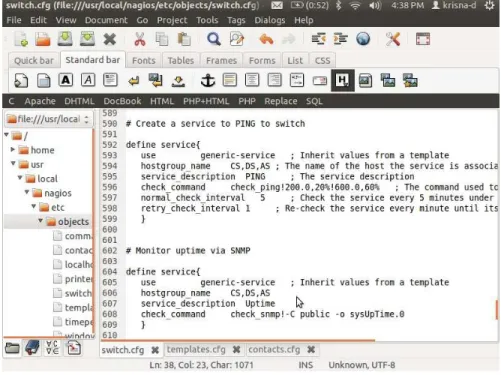Screen dimensions: 501x375
Task: Open the Dialogs menu
Action: click(x=270, y=20)
